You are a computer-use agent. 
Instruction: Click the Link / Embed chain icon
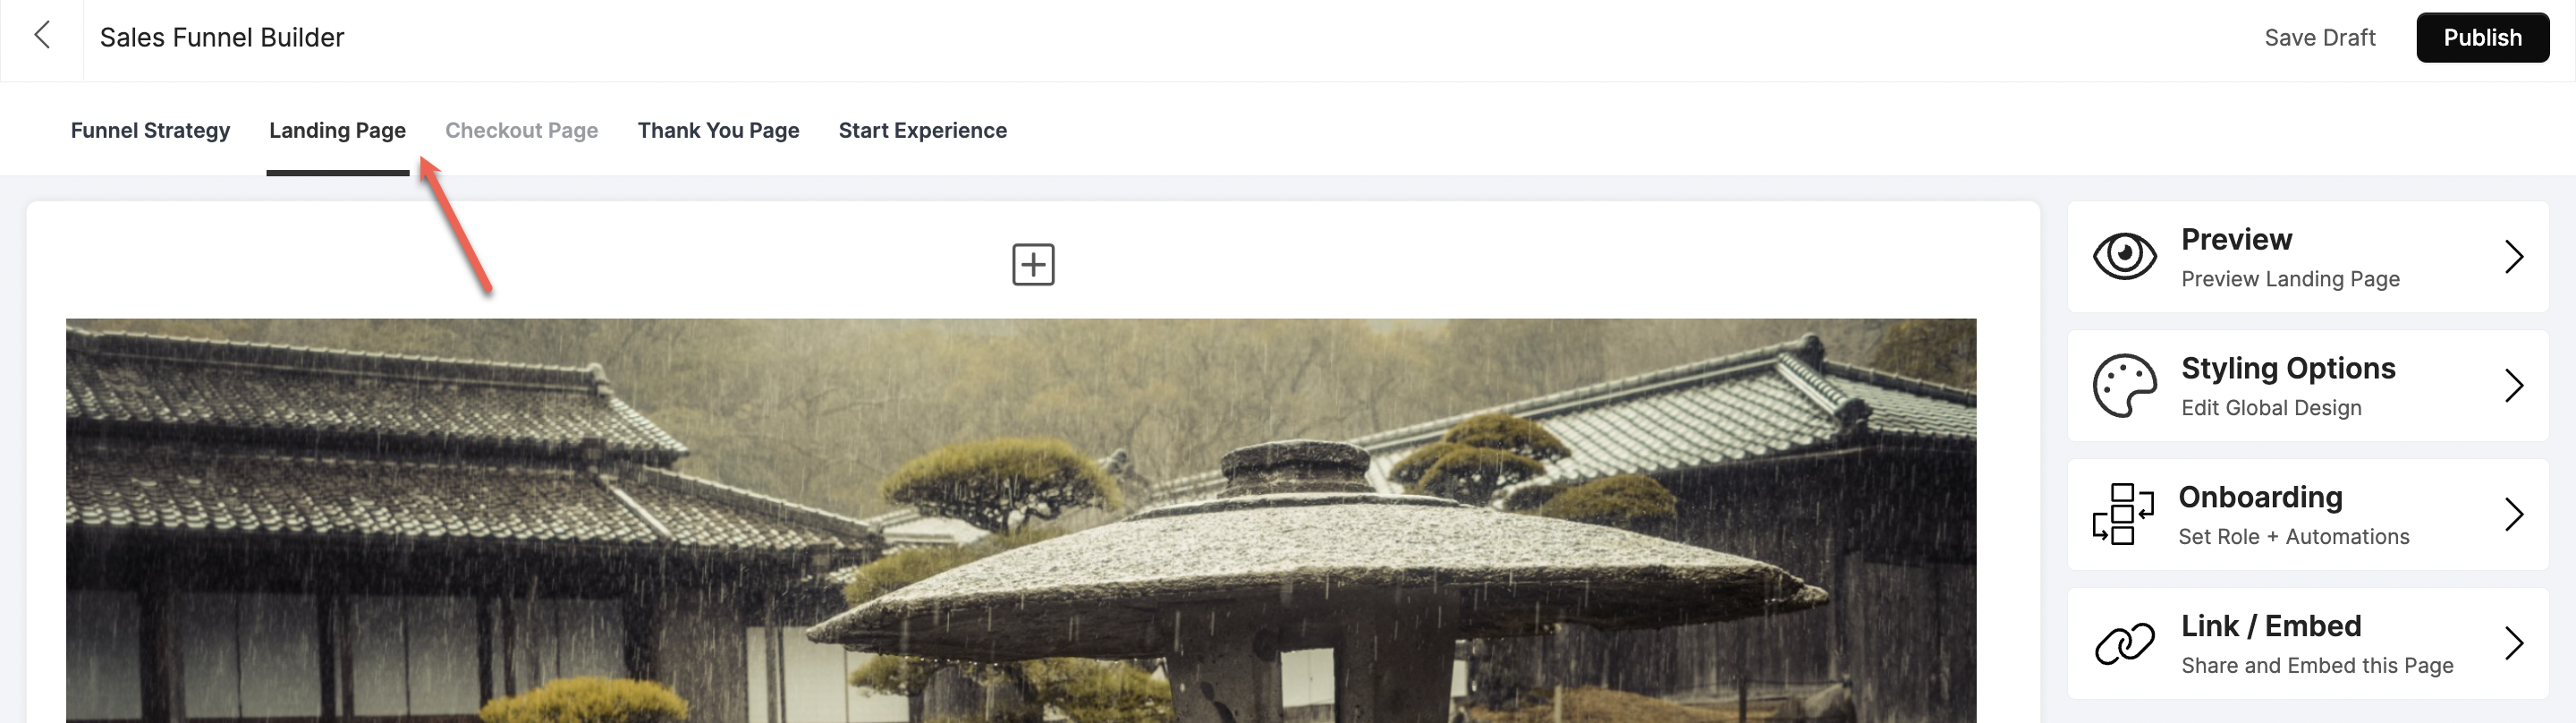(x=2124, y=643)
